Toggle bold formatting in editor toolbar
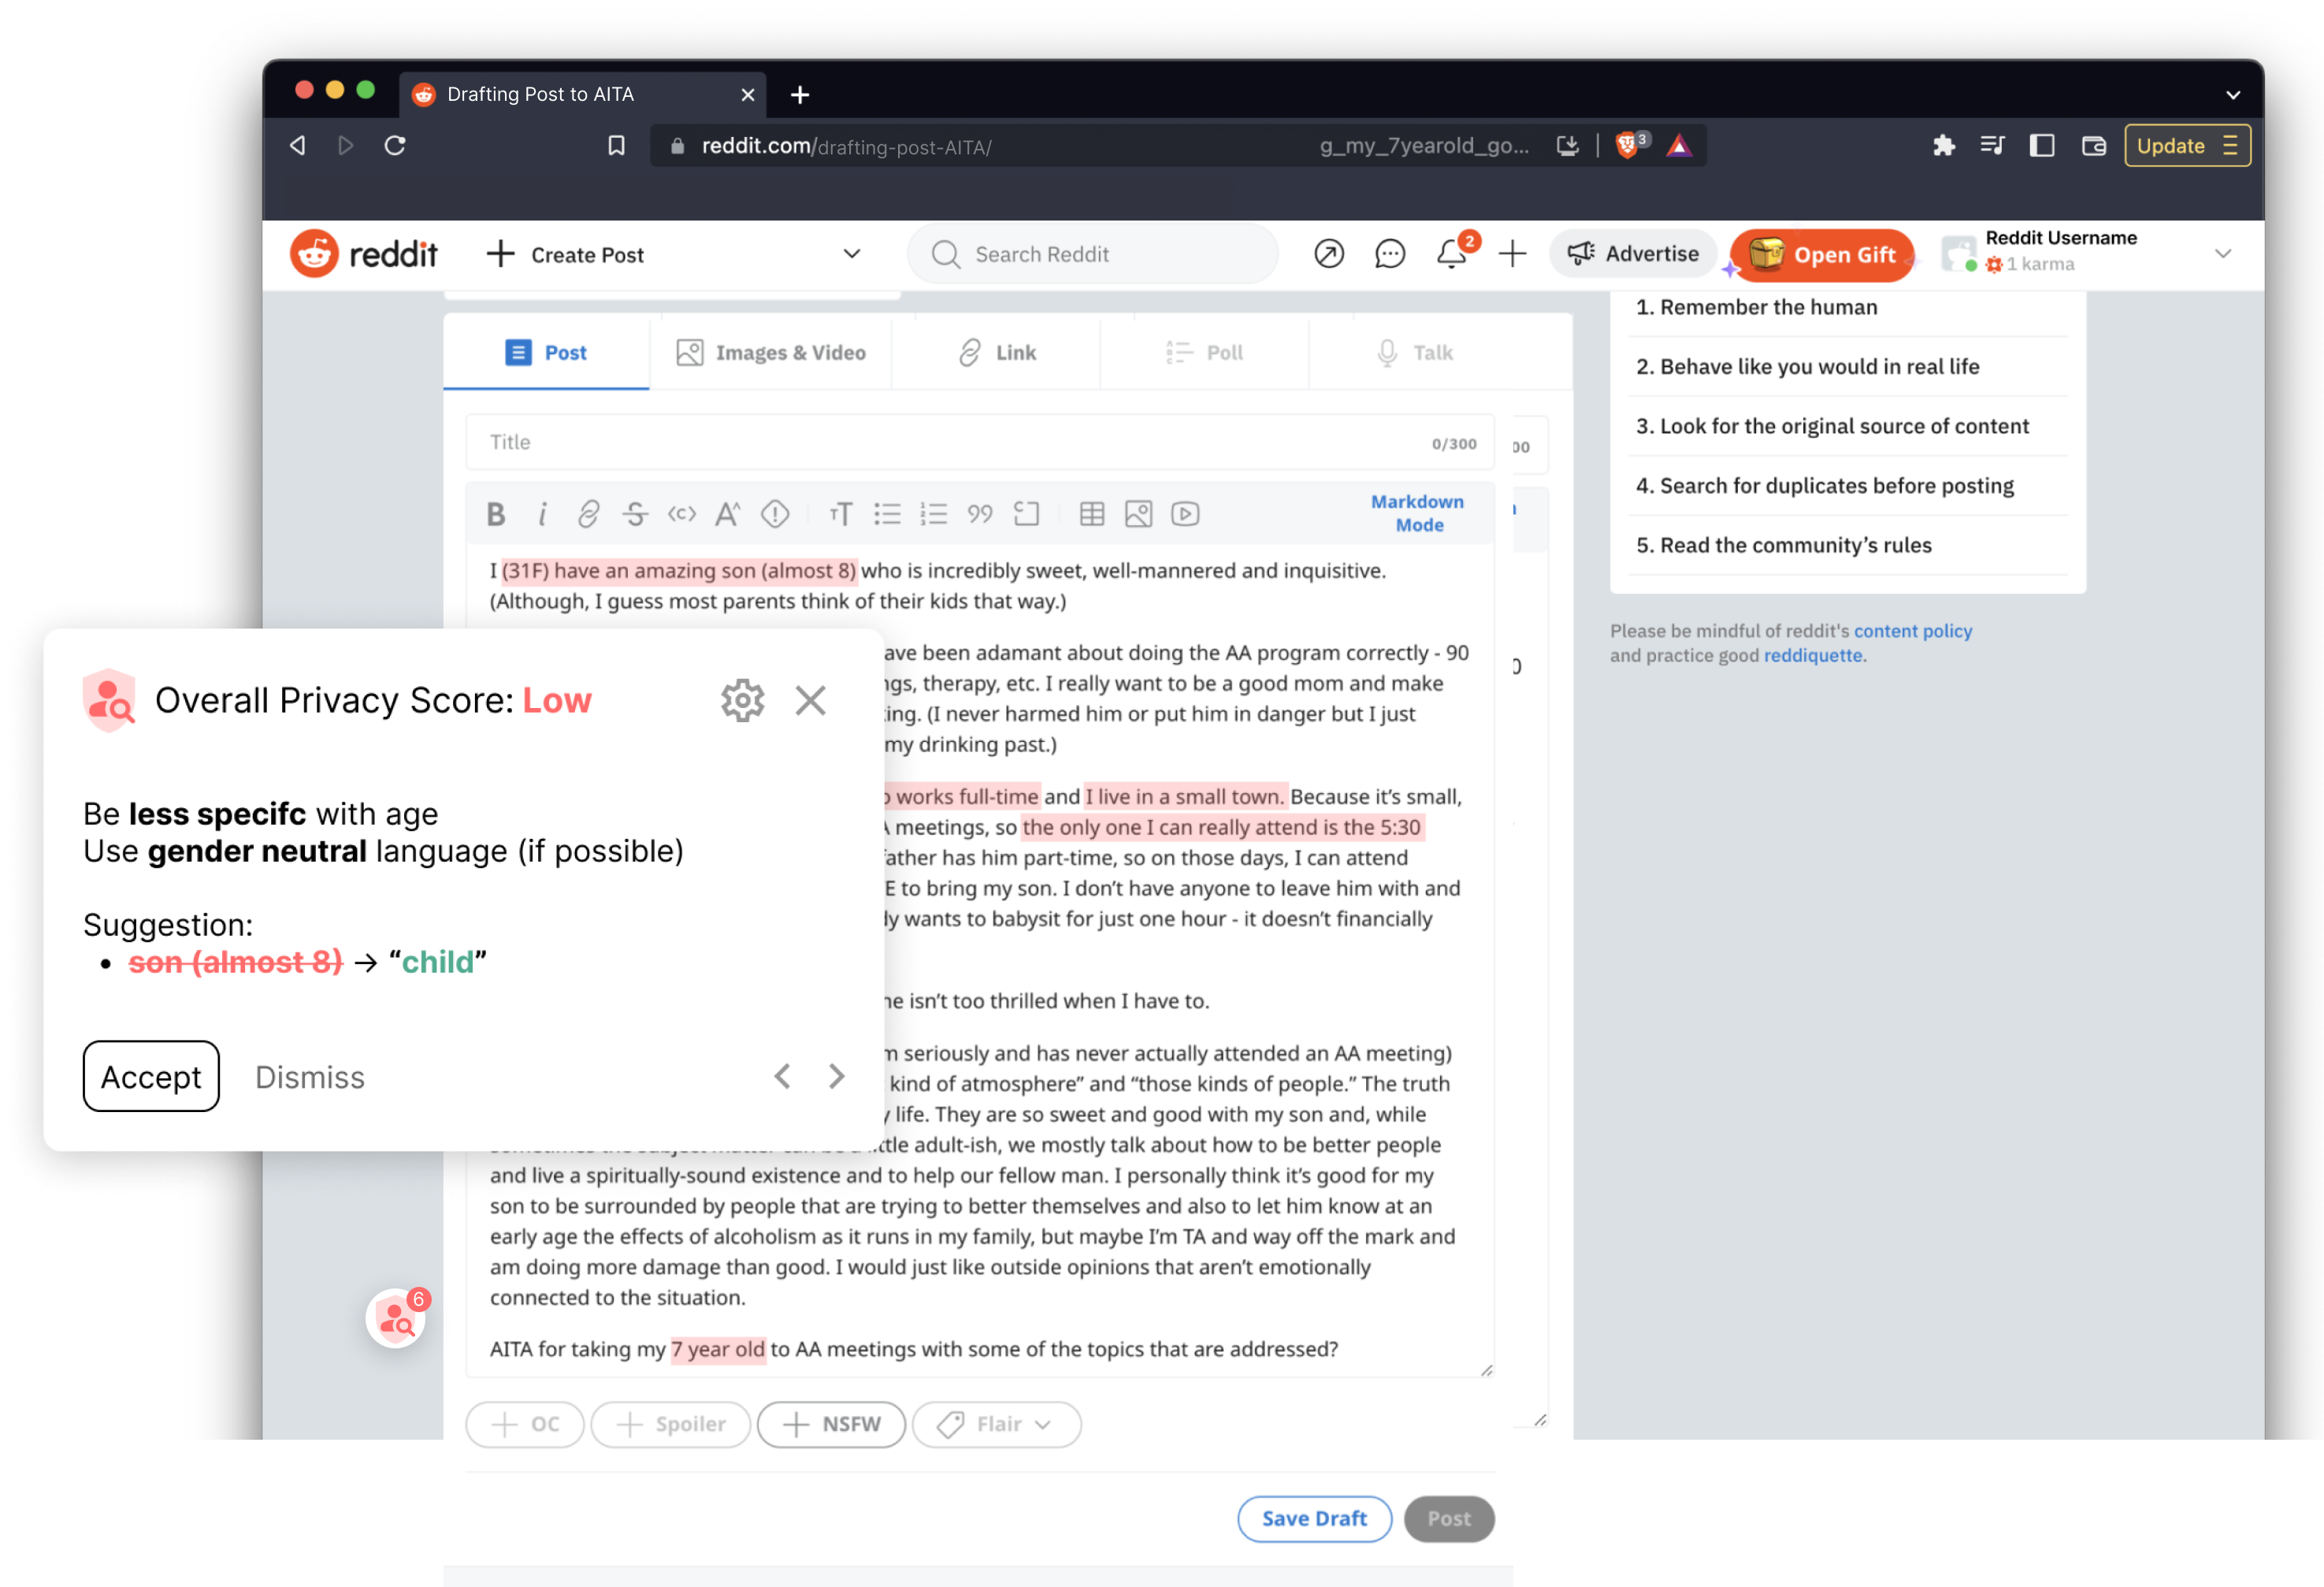This screenshot has height=1587, width=2324. click(x=496, y=514)
